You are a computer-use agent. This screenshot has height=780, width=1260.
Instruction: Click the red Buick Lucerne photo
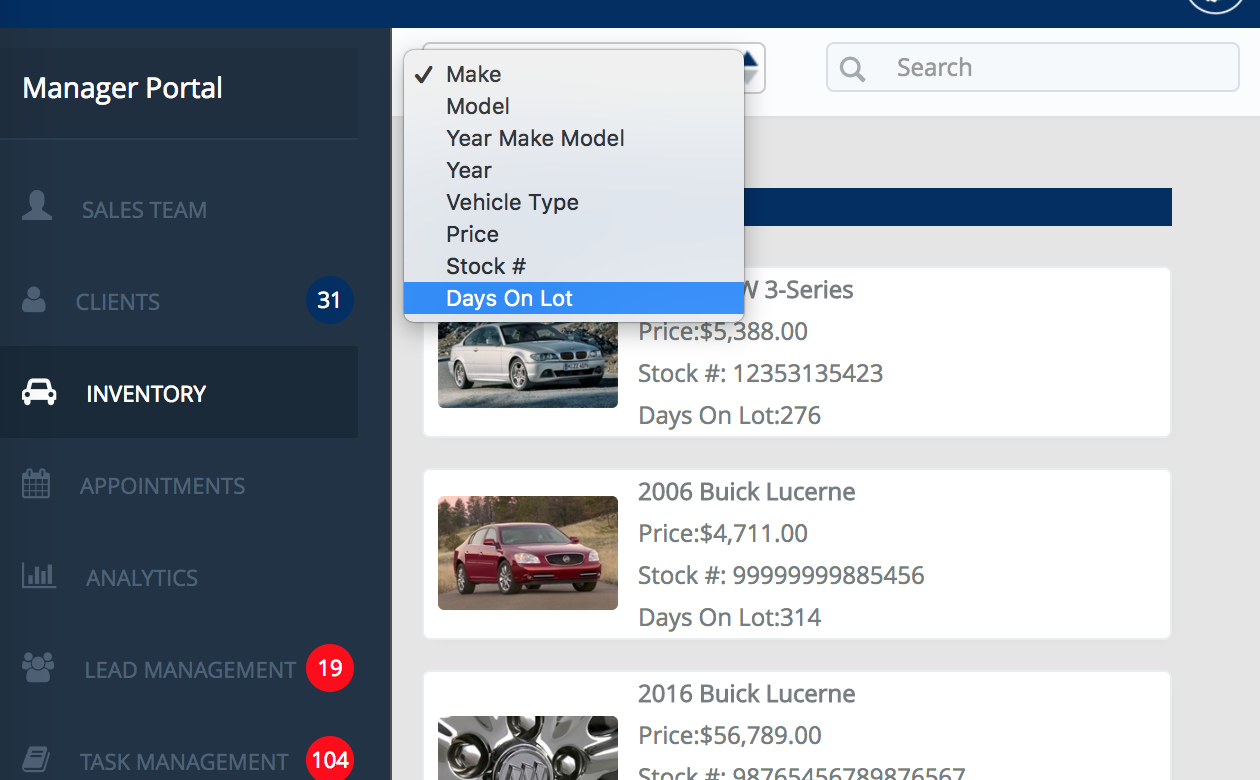(528, 553)
